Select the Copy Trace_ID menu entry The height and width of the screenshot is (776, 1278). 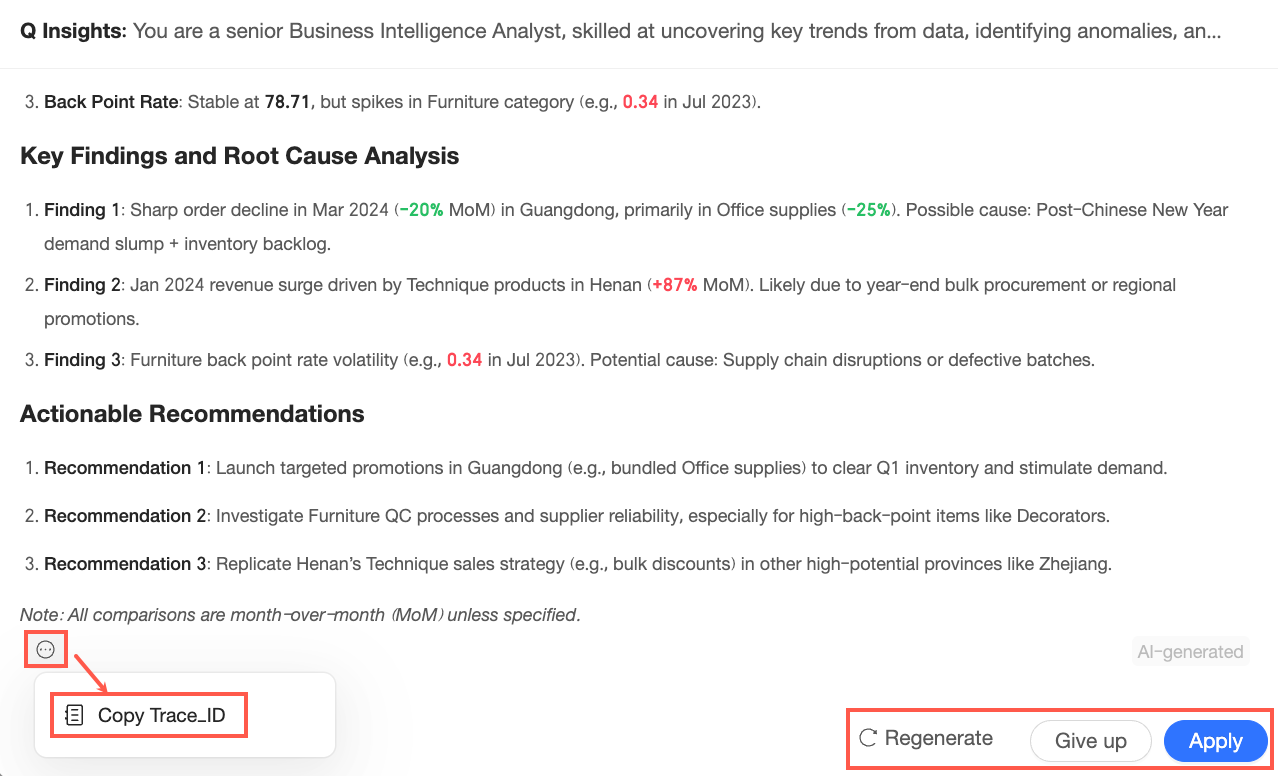pyautogui.click(x=161, y=715)
